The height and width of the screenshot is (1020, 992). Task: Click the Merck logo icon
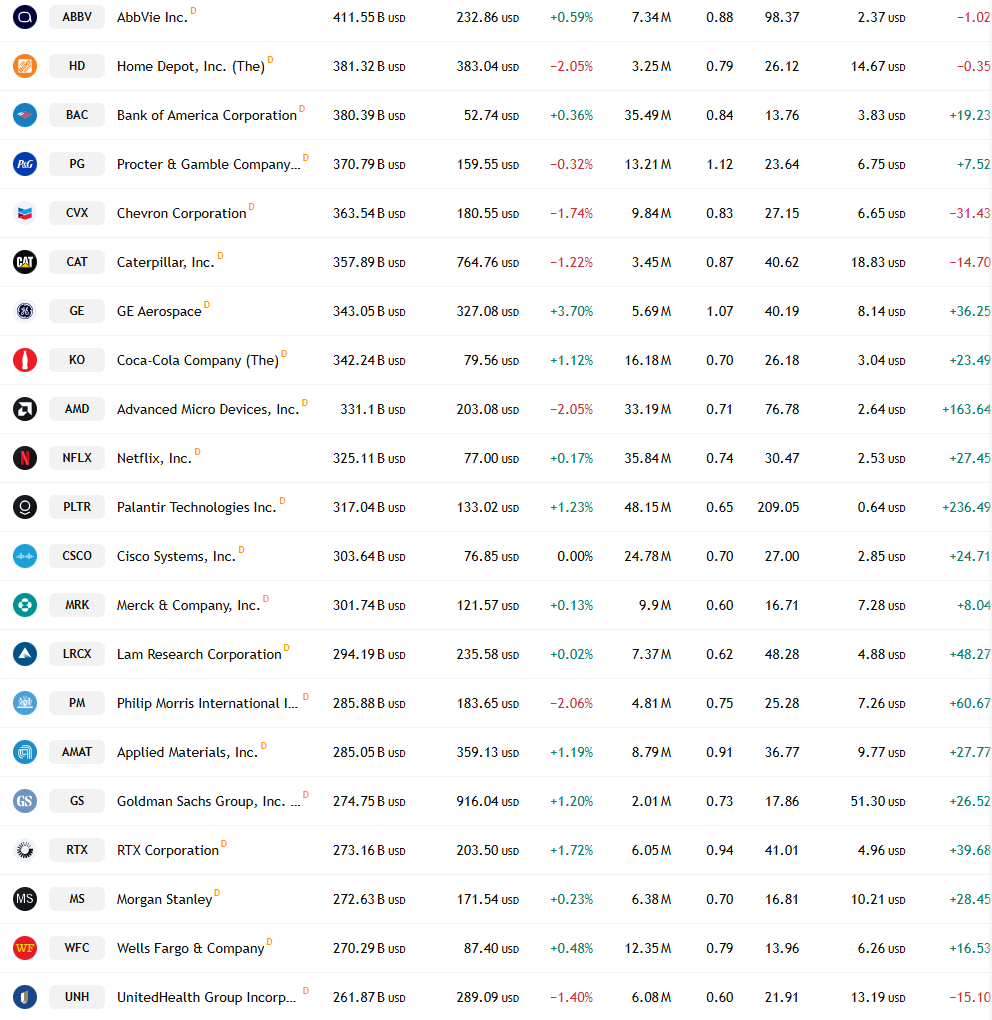tap(25, 605)
